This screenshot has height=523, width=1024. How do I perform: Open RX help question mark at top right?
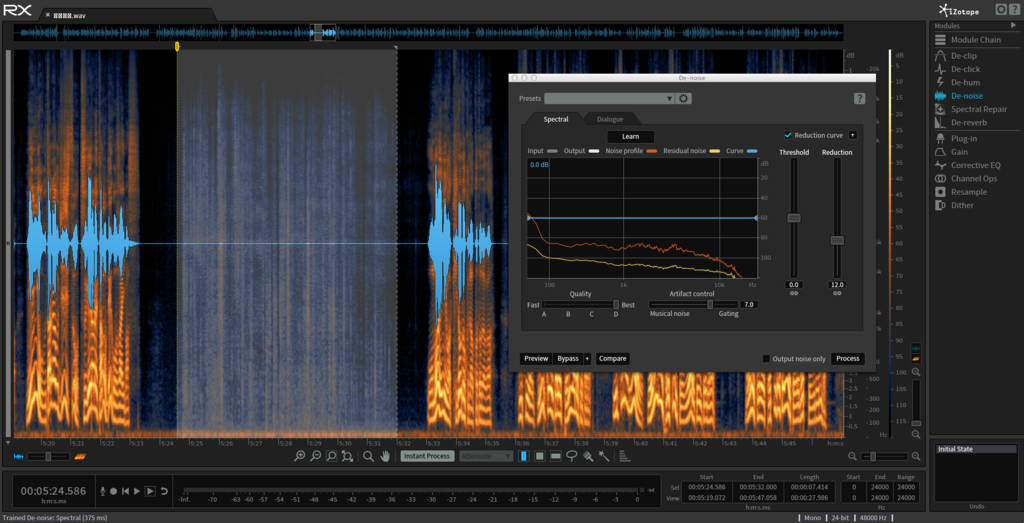click(1014, 9)
